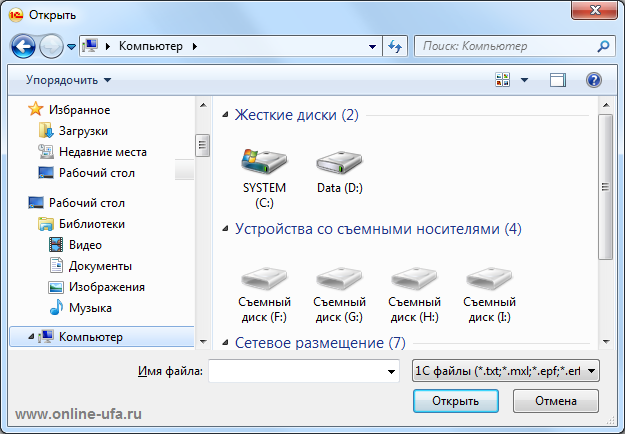Click the search magnifier icon
Image resolution: width=625 pixels, height=434 pixels.
pos(603,46)
